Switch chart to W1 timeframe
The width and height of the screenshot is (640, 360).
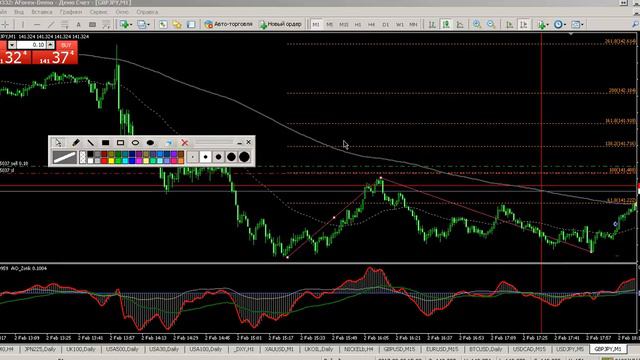tap(400, 24)
